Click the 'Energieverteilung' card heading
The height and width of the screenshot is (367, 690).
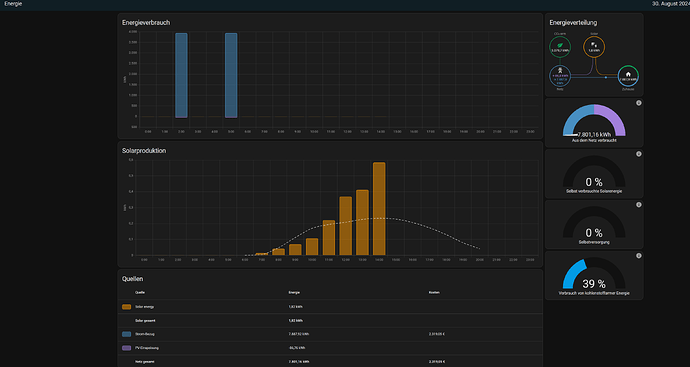point(573,22)
